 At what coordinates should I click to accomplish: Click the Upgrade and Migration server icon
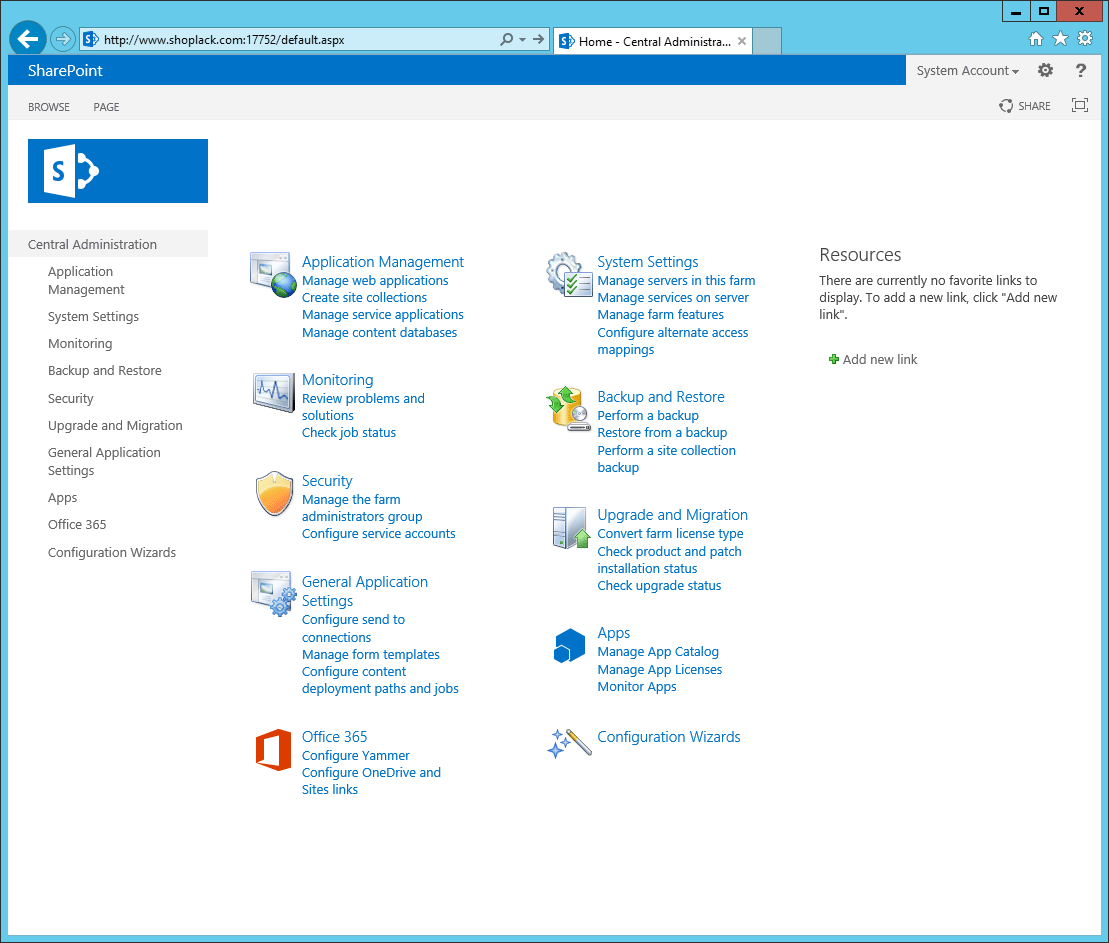(x=570, y=528)
